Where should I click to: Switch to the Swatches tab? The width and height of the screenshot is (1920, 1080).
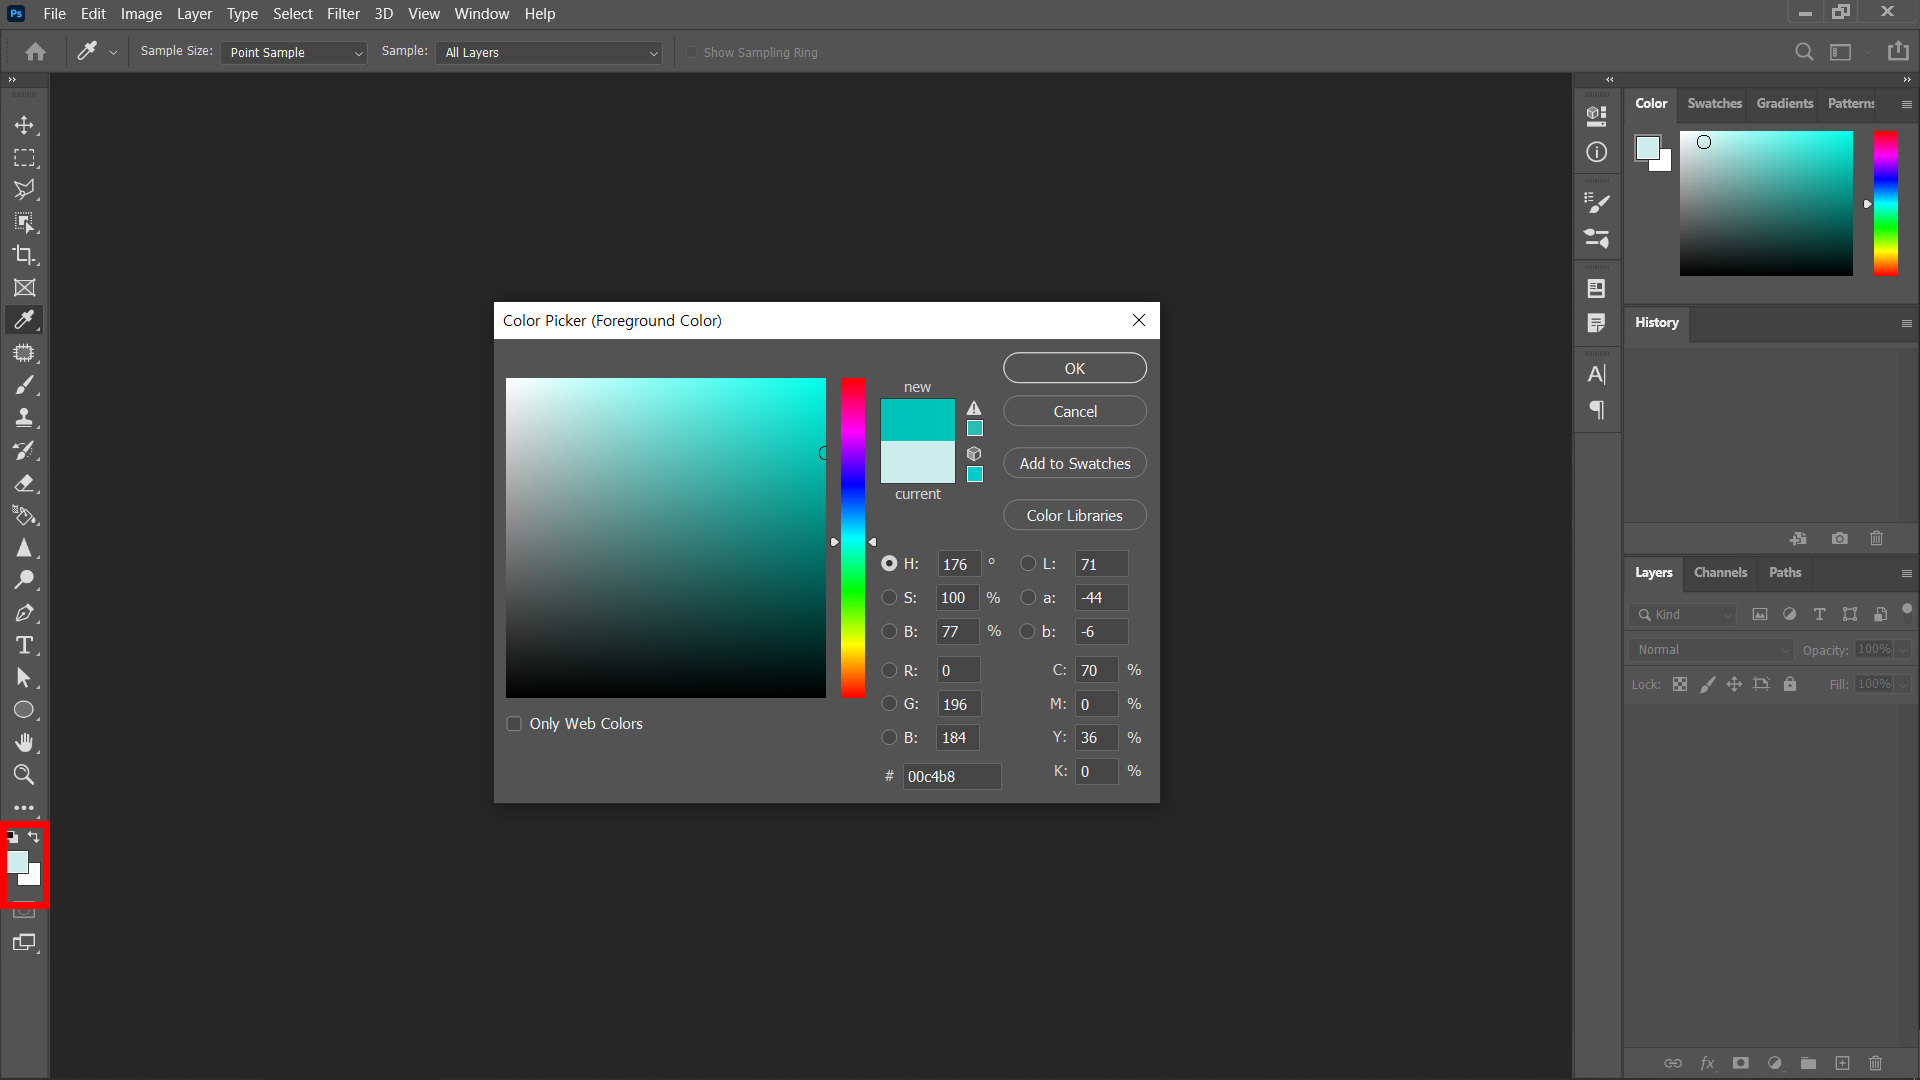1714,104
